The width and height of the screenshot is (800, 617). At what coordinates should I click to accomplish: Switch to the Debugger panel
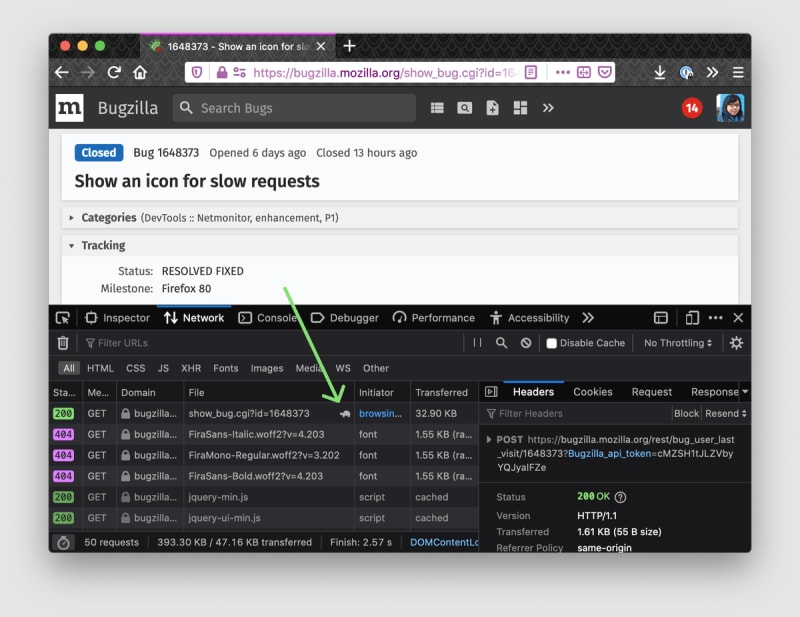coord(345,318)
